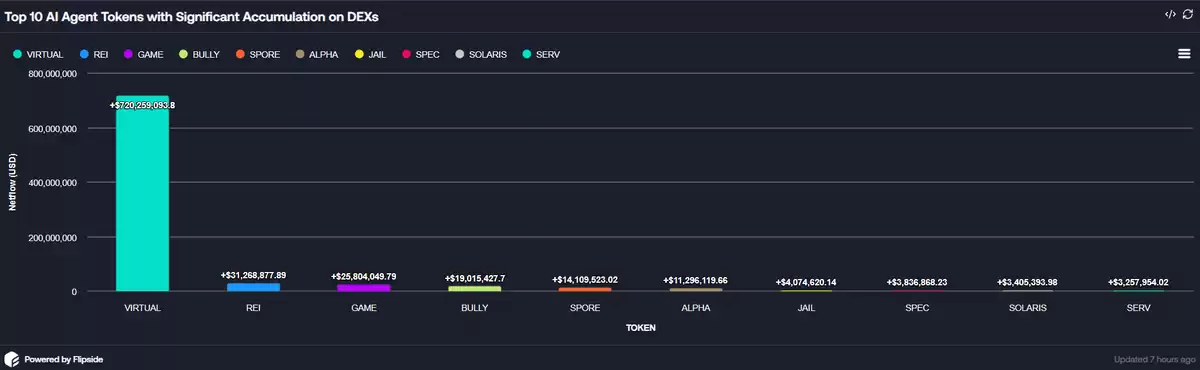The image size is (1200, 370).
Task: Click the +$720,259,093.8 data label
Action: click(143, 104)
